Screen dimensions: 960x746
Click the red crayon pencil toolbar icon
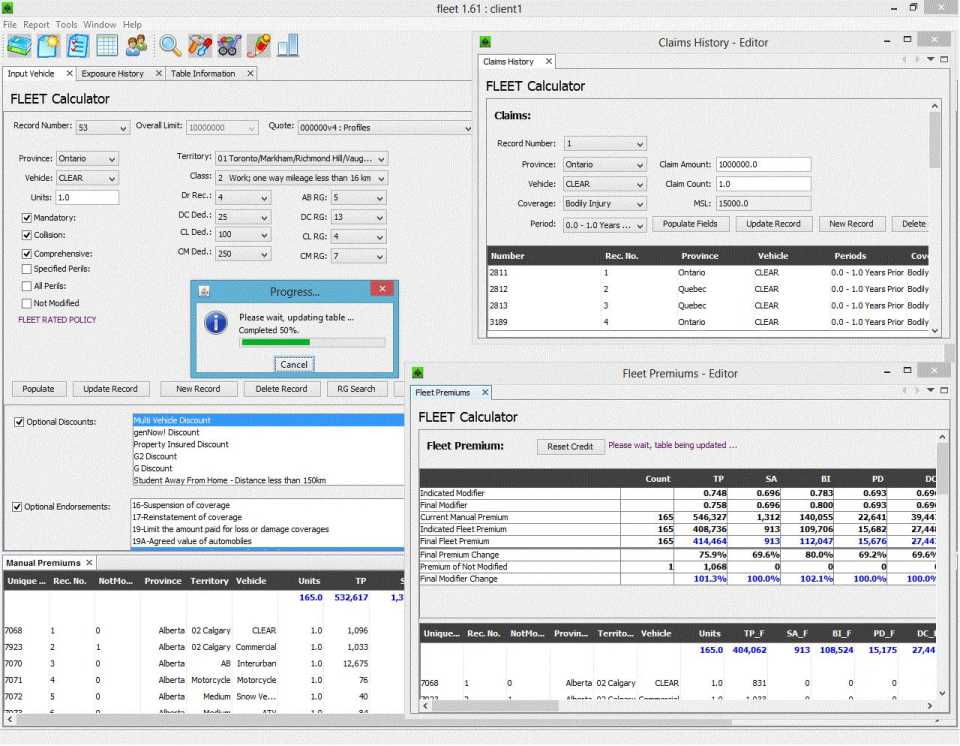[x=259, y=46]
